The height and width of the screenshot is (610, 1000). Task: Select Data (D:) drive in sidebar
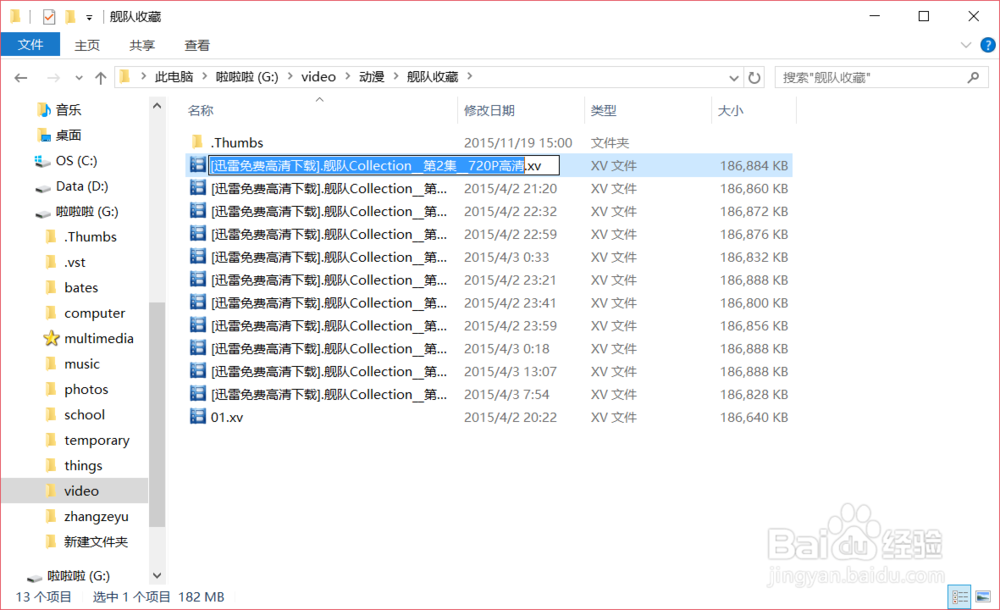tap(82, 186)
